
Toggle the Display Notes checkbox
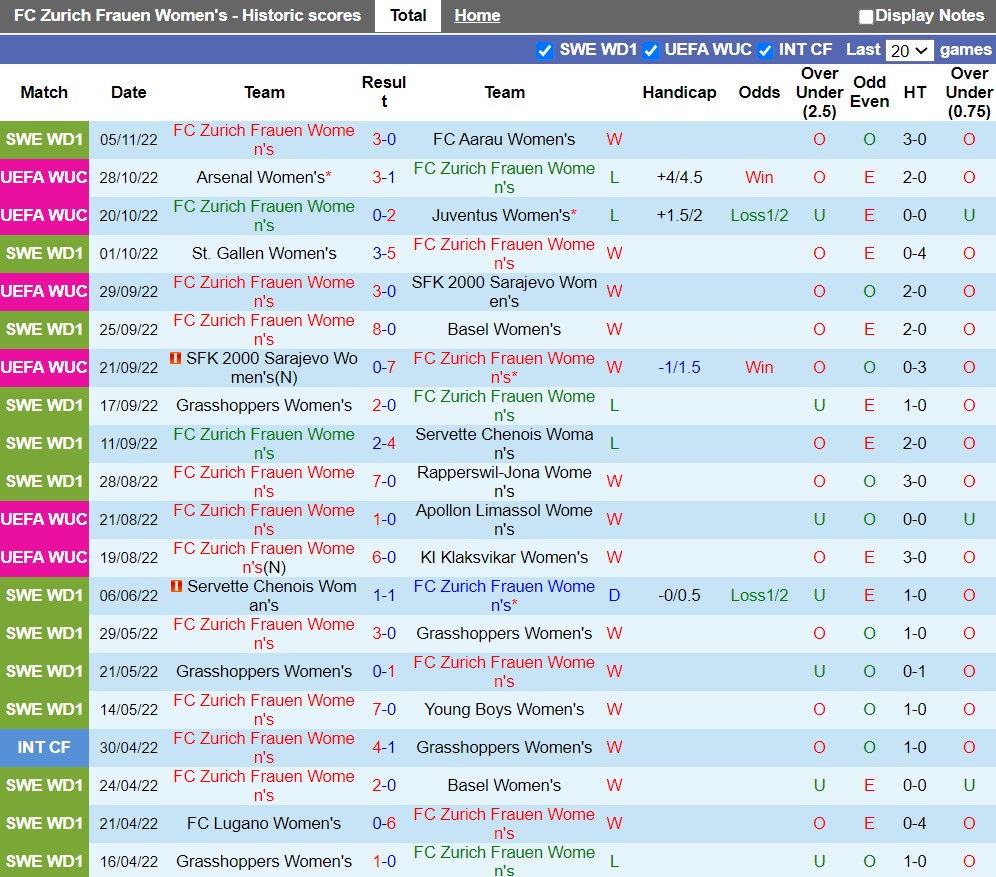[x=866, y=16]
